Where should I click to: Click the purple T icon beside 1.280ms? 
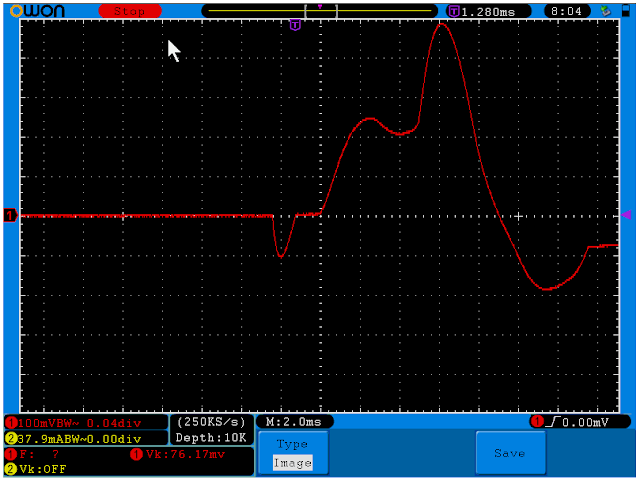tap(453, 11)
